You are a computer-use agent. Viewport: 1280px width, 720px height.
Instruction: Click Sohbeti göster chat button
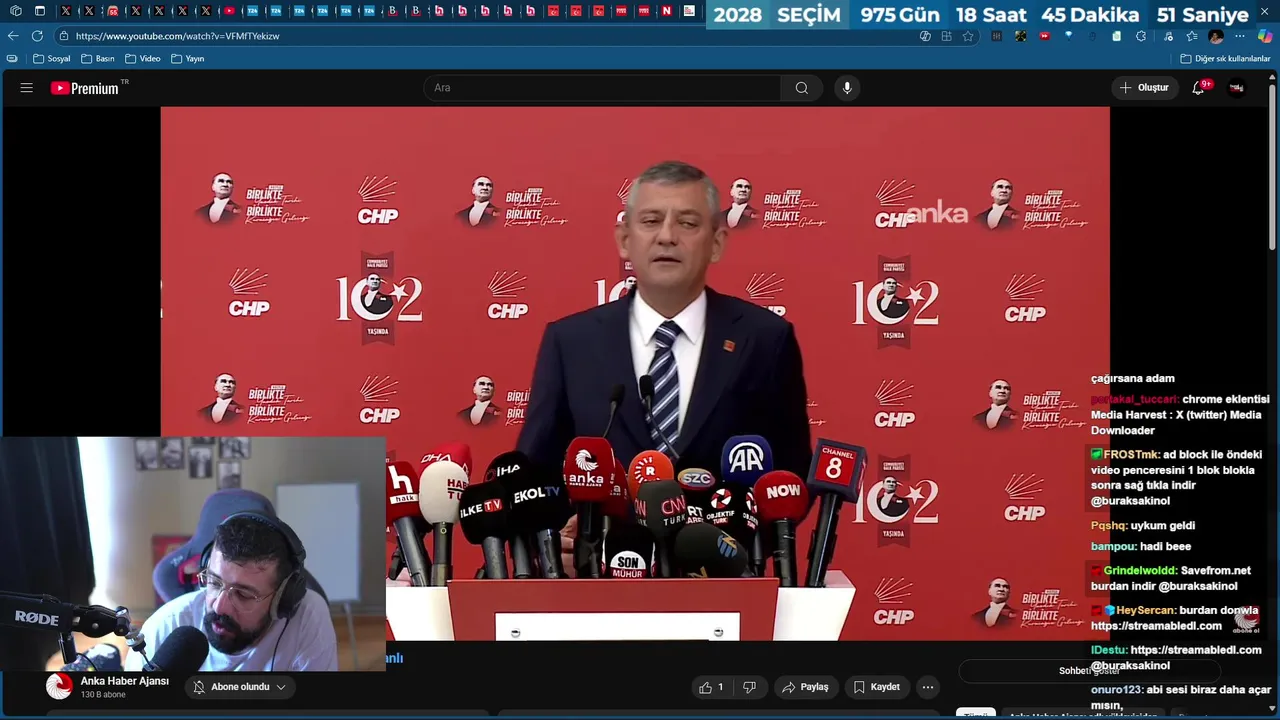(1089, 671)
